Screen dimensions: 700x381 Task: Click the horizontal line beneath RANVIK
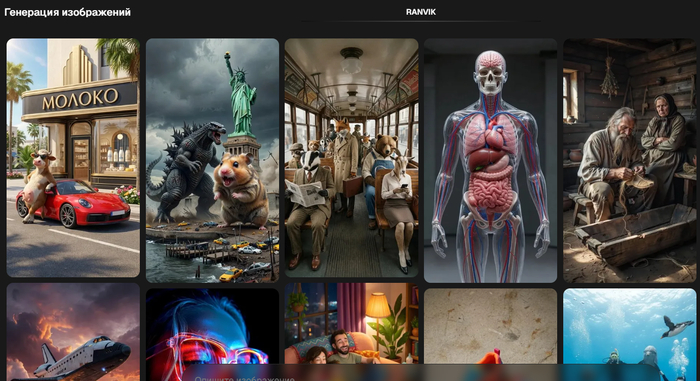pyautogui.click(x=421, y=21)
